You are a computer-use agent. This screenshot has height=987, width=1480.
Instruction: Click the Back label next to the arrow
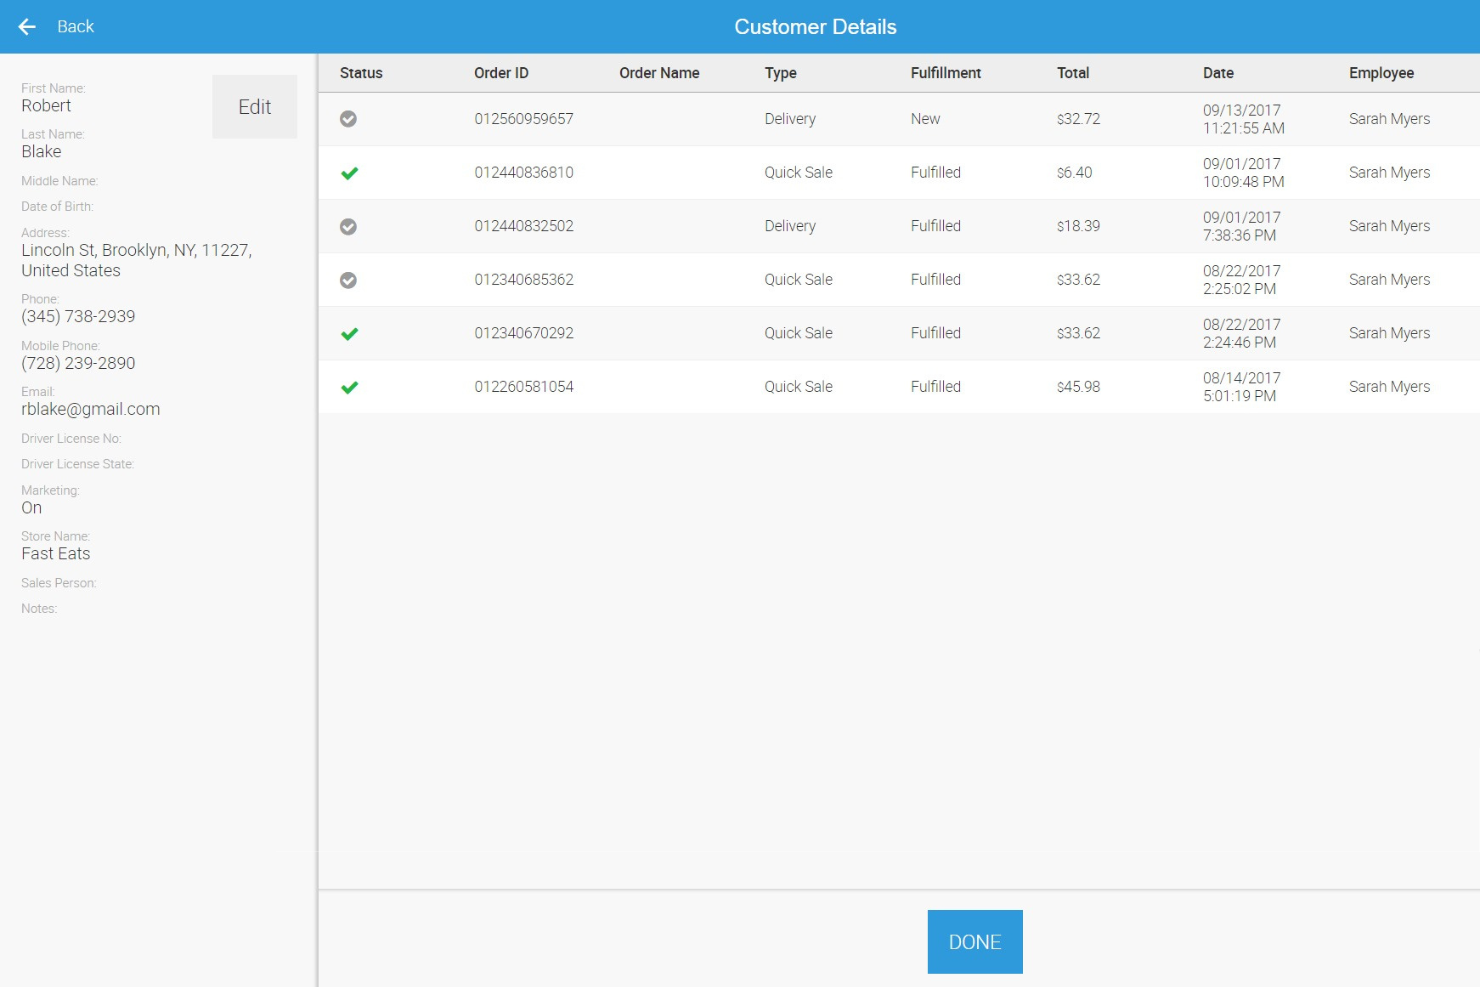click(75, 27)
